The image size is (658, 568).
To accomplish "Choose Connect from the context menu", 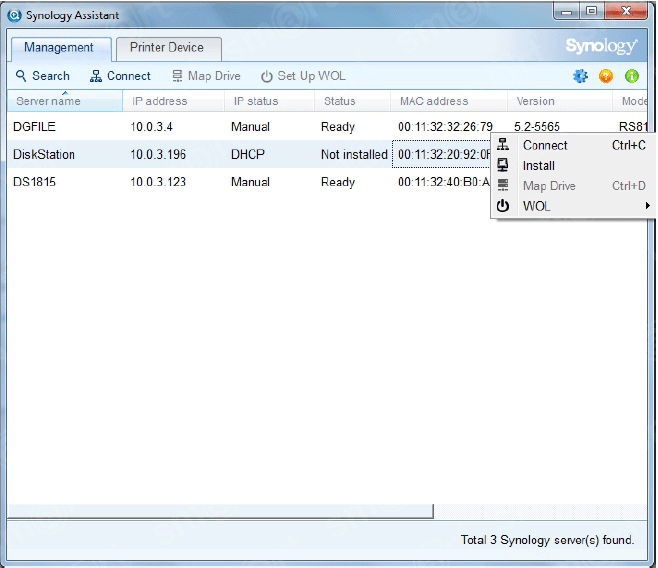I will pyautogui.click(x=573, y=145).
